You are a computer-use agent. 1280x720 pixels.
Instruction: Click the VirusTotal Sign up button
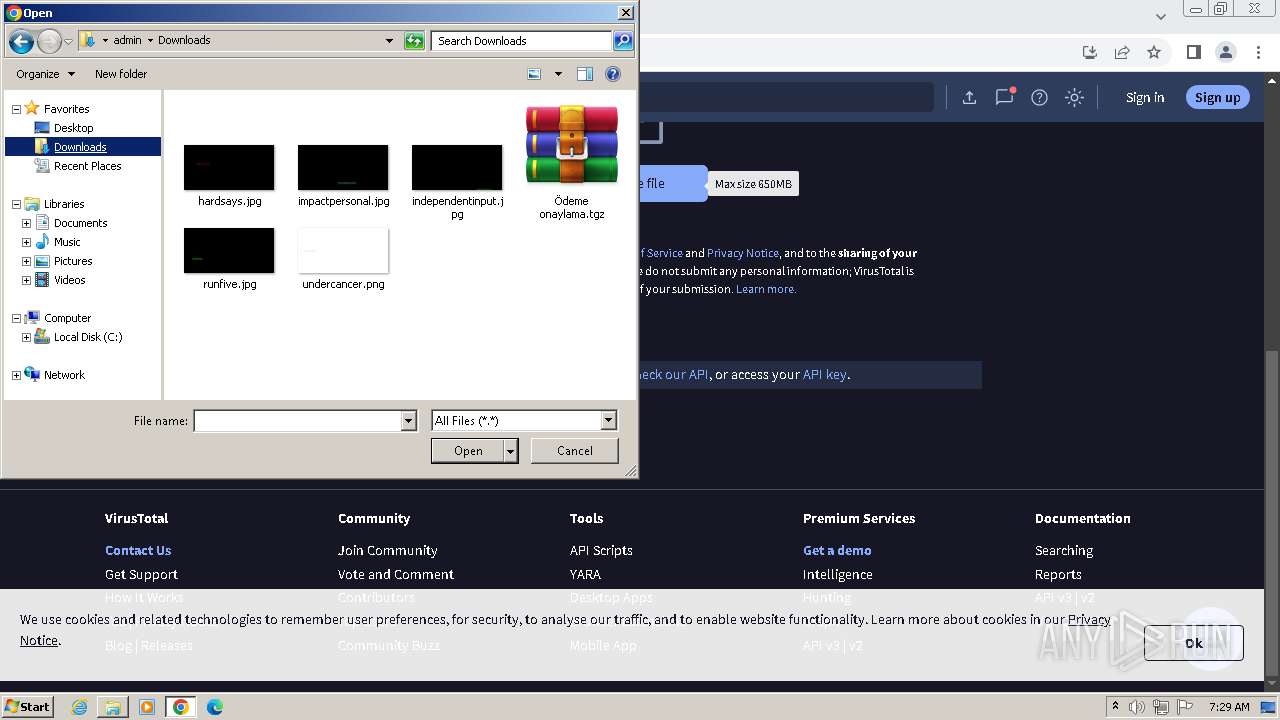(1217, 97)
